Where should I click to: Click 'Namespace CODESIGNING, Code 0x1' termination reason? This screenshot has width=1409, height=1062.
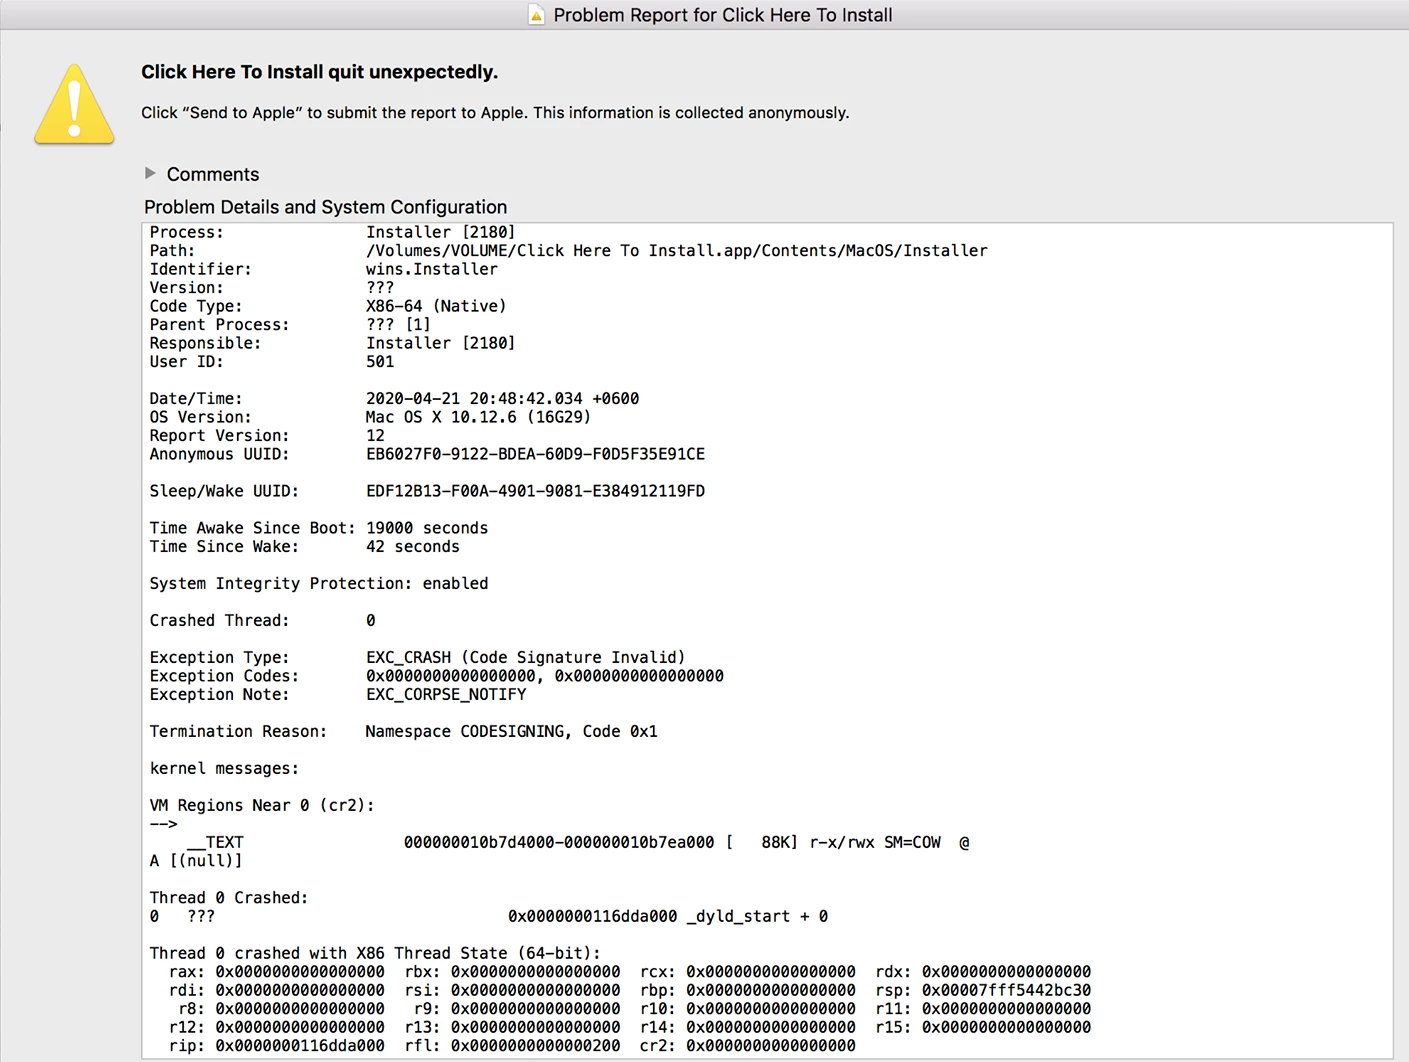(511, 732)
